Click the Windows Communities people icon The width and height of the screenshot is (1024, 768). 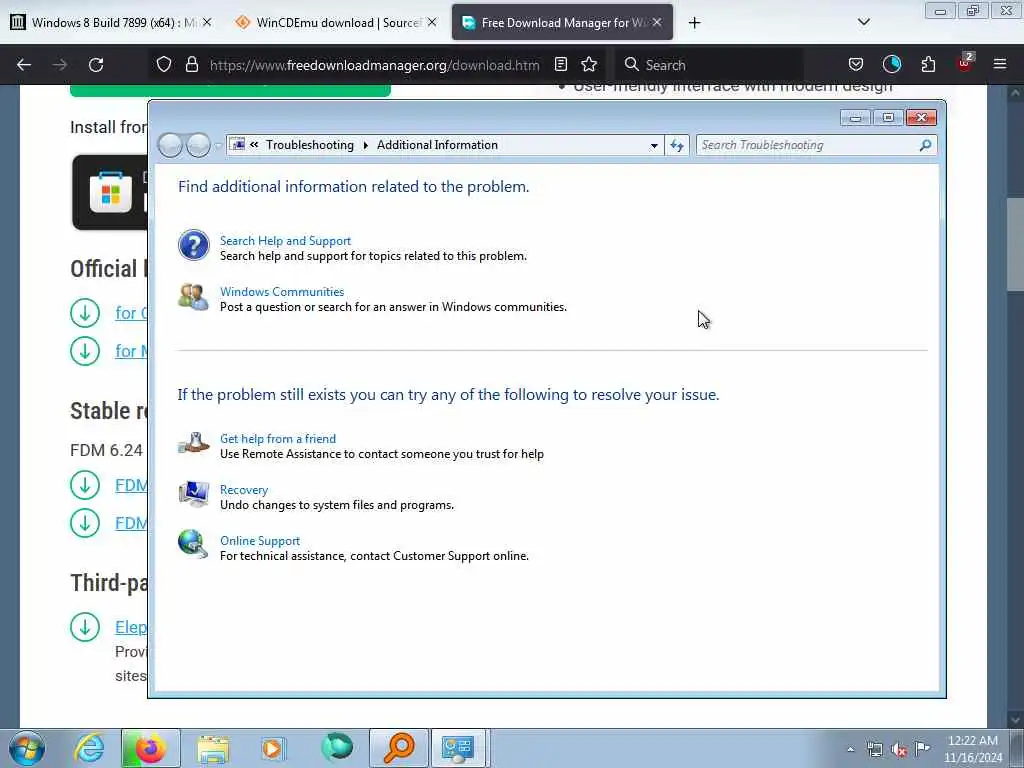tap(193, 296)
